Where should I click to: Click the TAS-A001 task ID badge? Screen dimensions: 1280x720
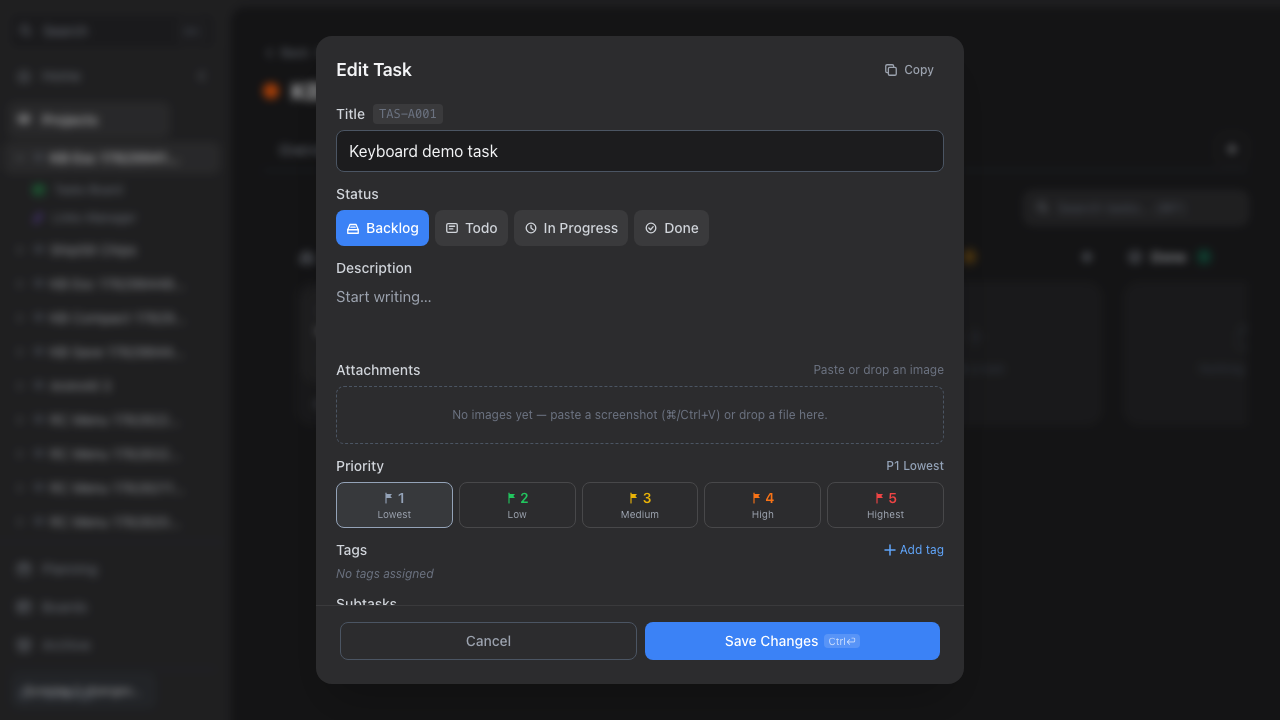408,114
